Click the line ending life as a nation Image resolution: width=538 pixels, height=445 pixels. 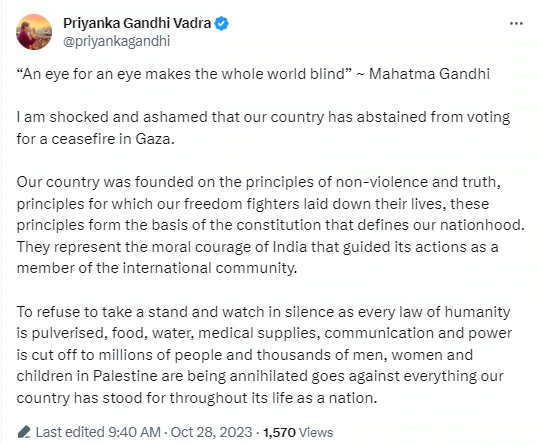tap(197, 398)
